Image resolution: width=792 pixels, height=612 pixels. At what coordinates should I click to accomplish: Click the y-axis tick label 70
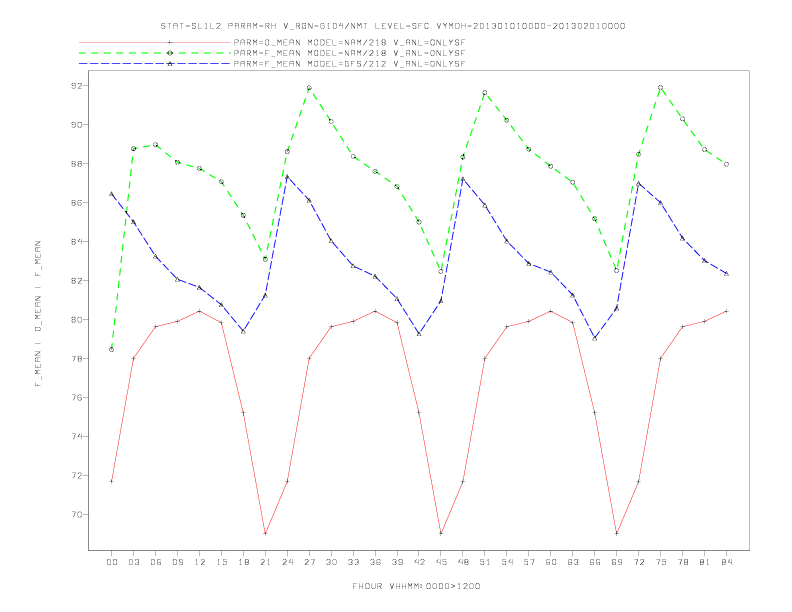point(76,515)
